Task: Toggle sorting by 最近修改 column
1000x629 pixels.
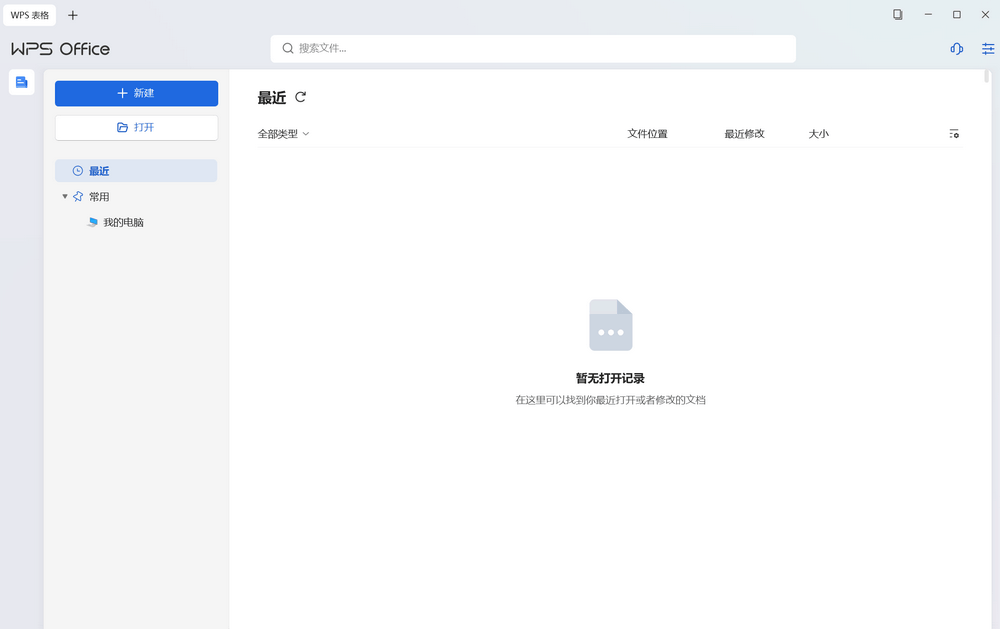Action: click(x=744, y=133)
